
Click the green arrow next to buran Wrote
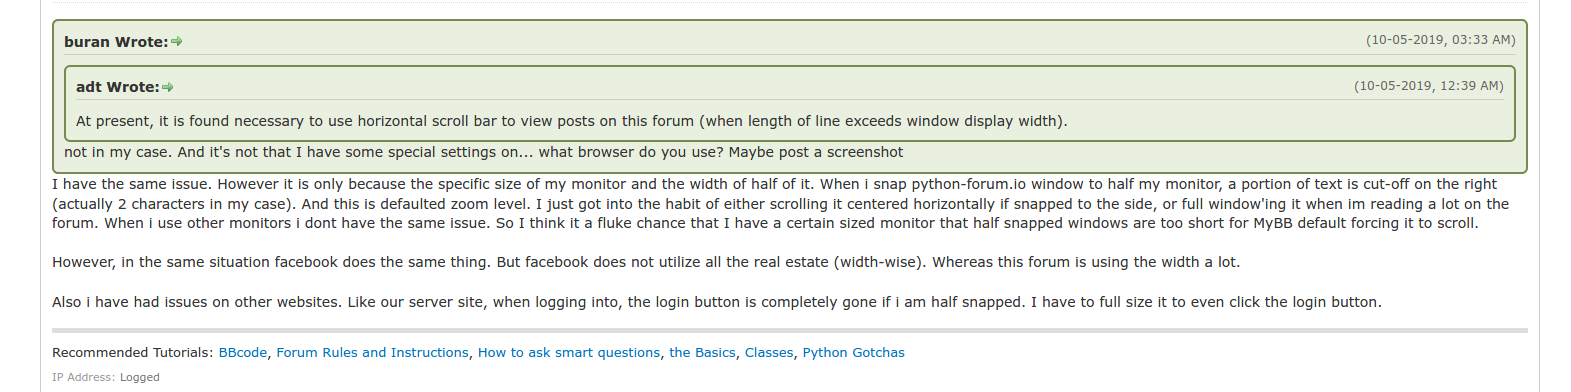tap(177, 42)
